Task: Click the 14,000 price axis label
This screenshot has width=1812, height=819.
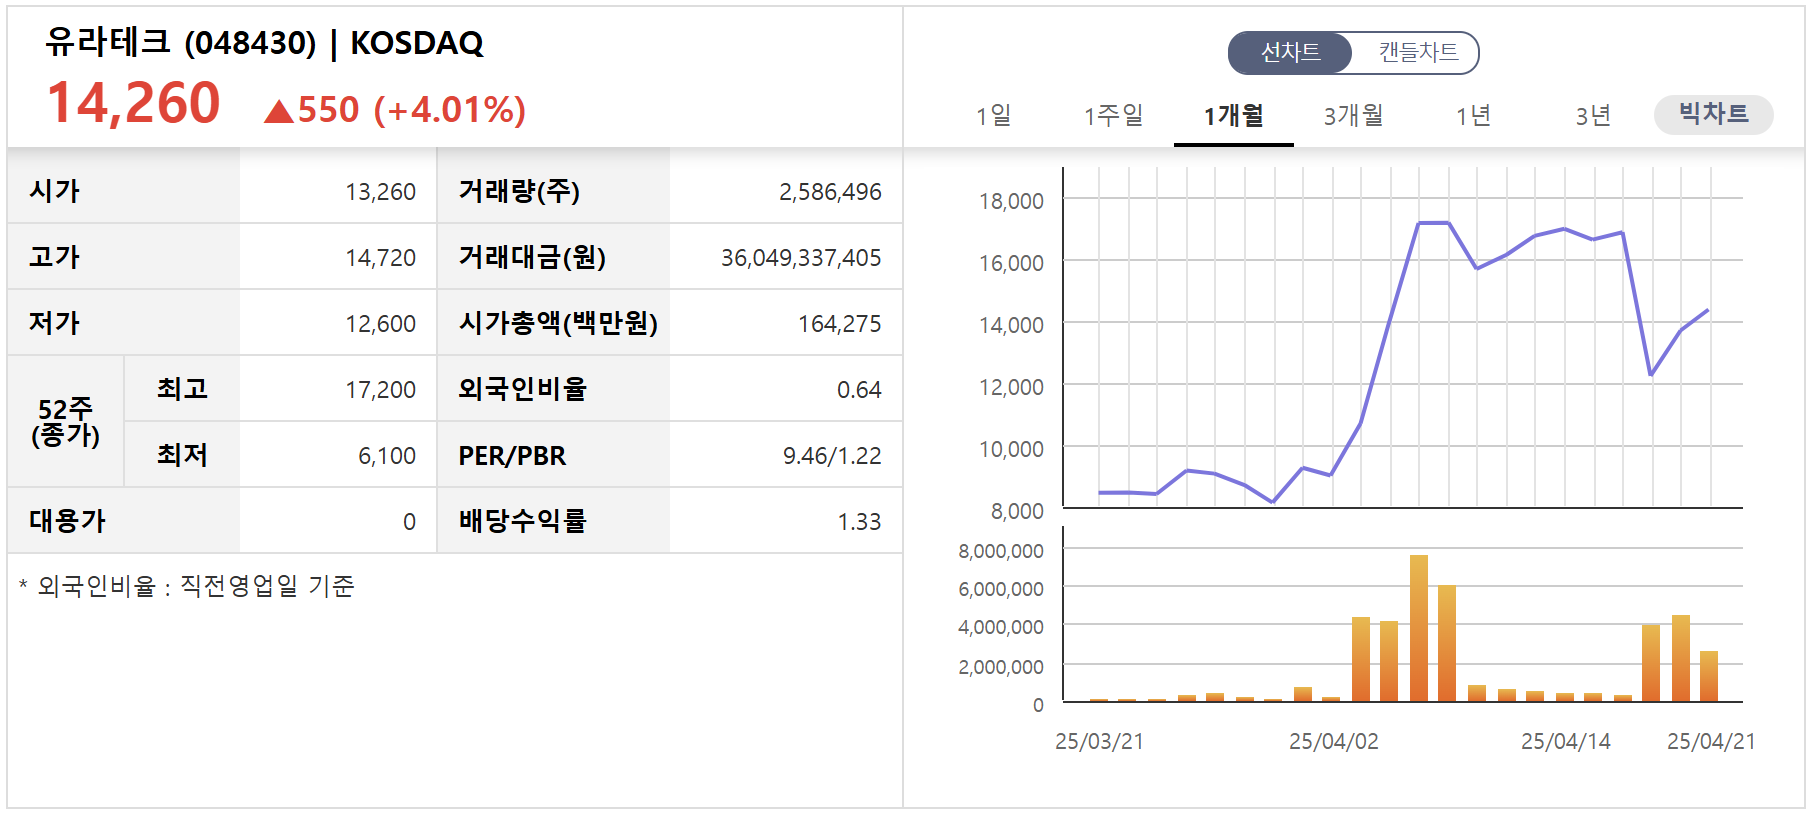Action: click(x=1011, y=326)
